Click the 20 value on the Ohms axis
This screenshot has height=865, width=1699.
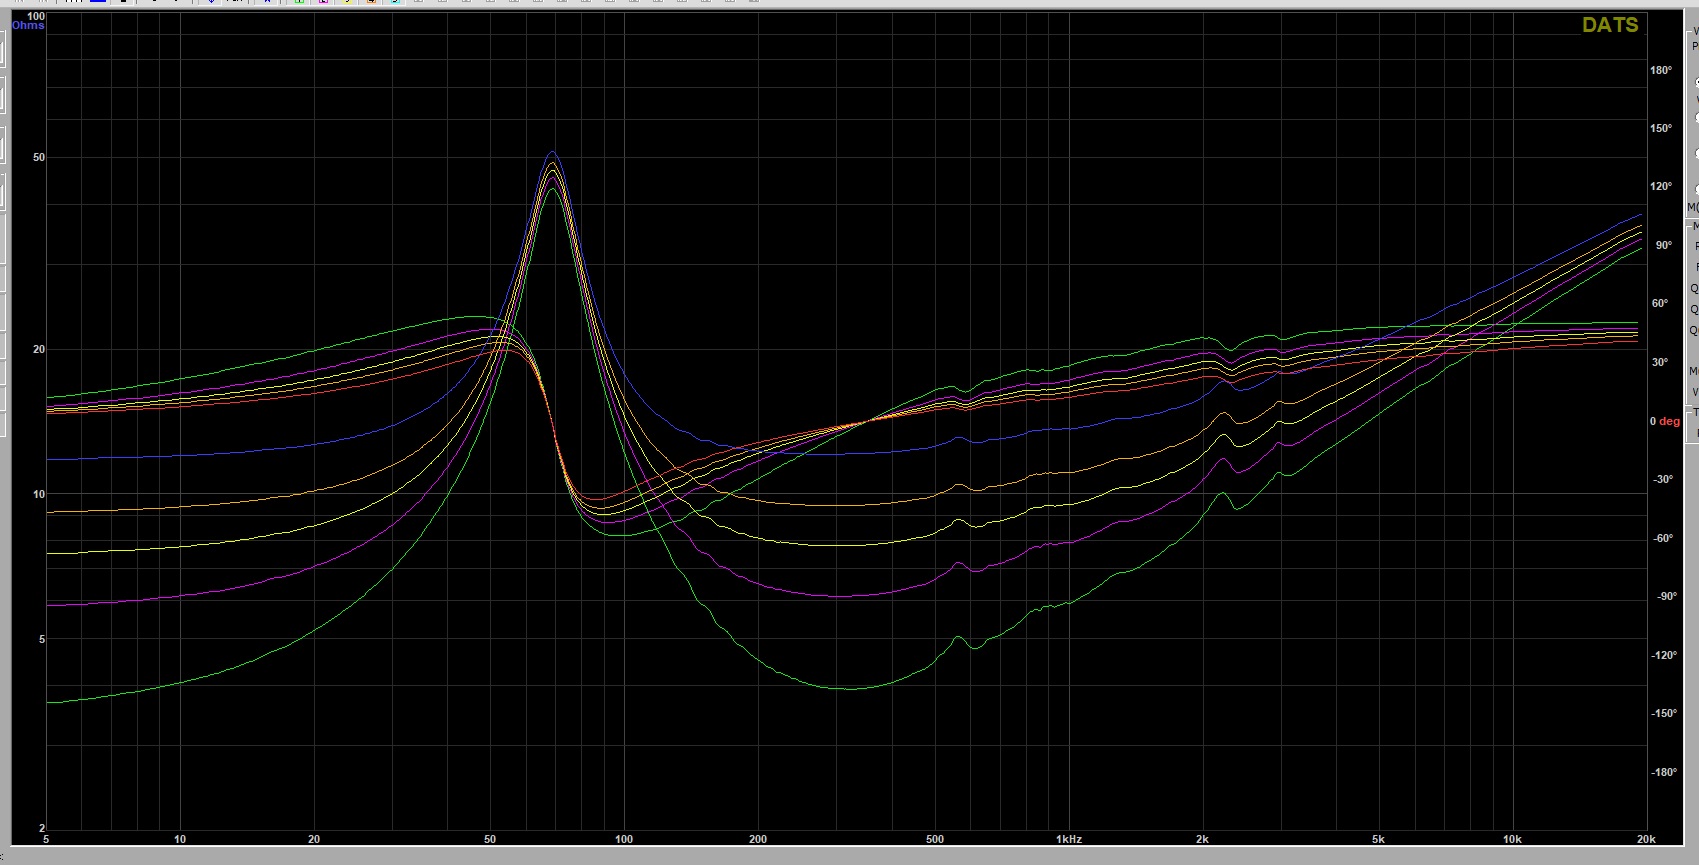point(39,350)
